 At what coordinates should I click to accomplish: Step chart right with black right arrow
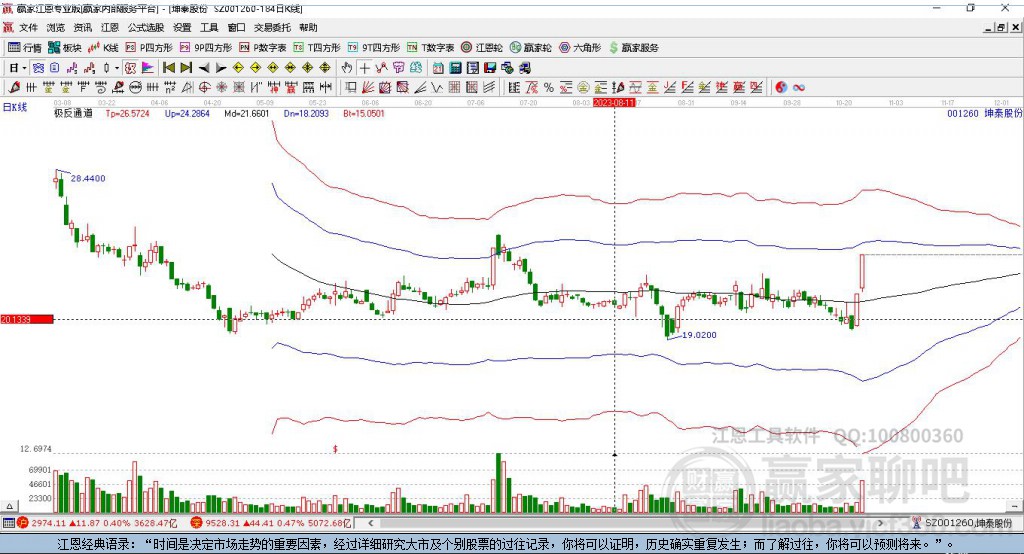pos(221,68)
